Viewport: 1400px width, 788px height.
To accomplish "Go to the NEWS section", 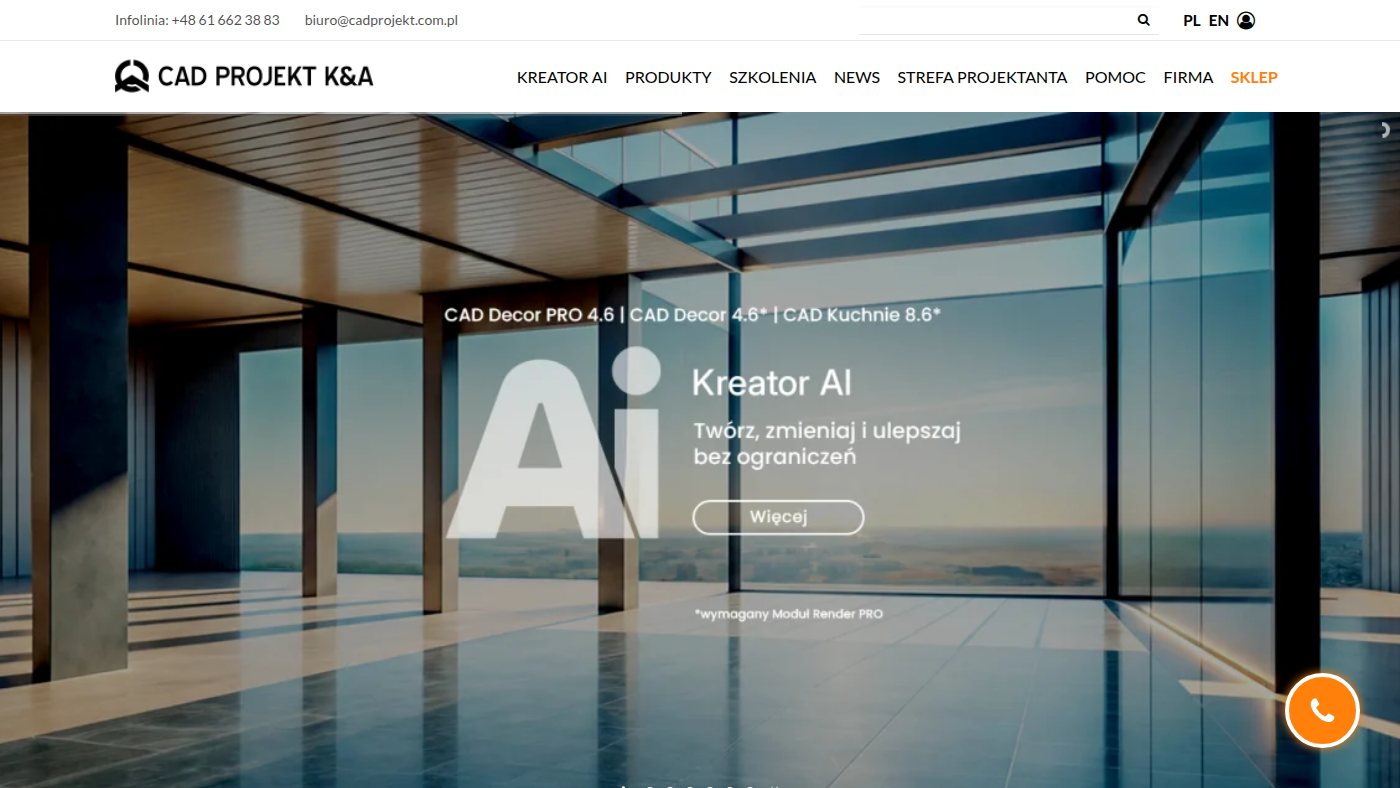I will pyautogui.click(x=857, y=77).
